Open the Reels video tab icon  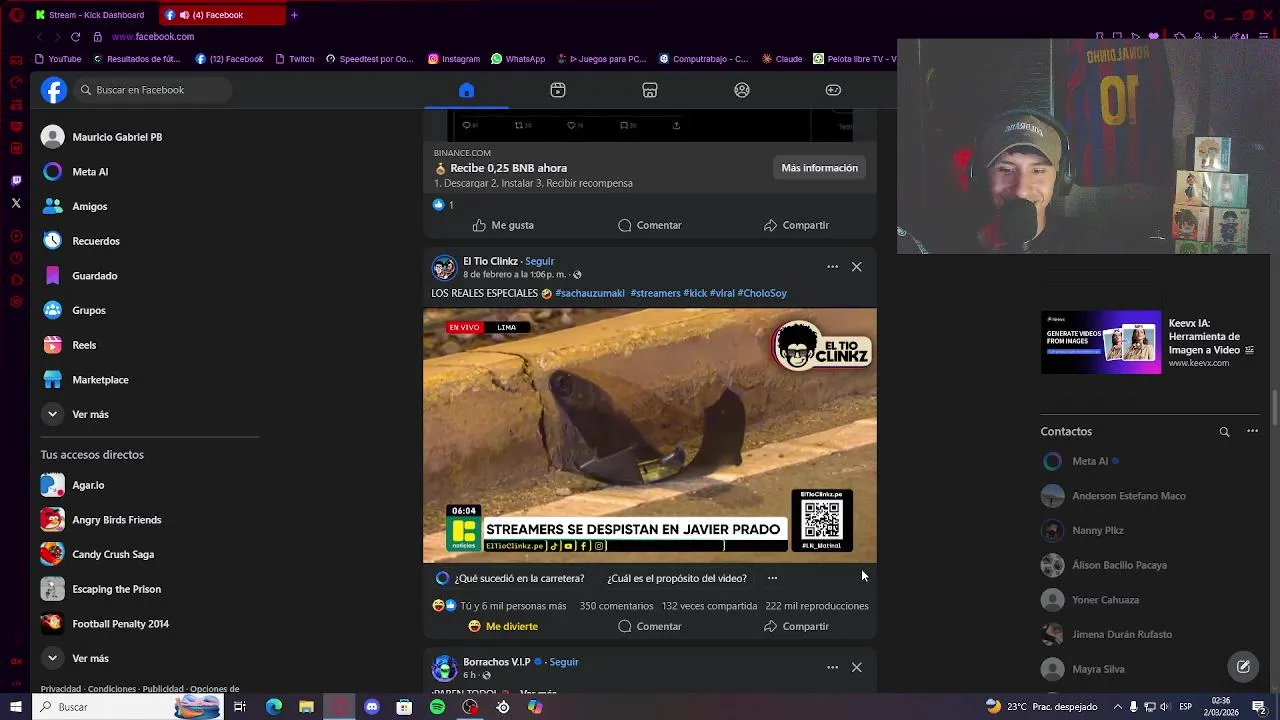pyautogui.click(x=558, y=90)
